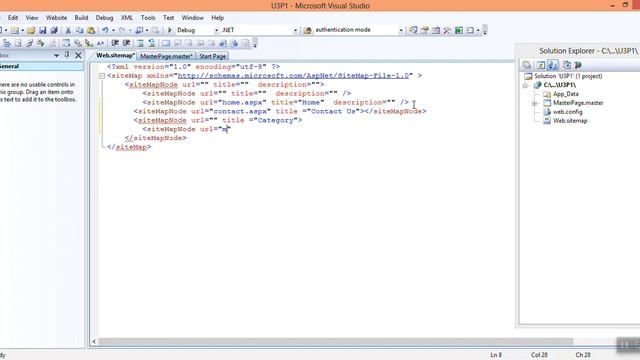The image size is (640, 360).
Task: Refresh the Solution Explorer
Action: pos(541,65)
